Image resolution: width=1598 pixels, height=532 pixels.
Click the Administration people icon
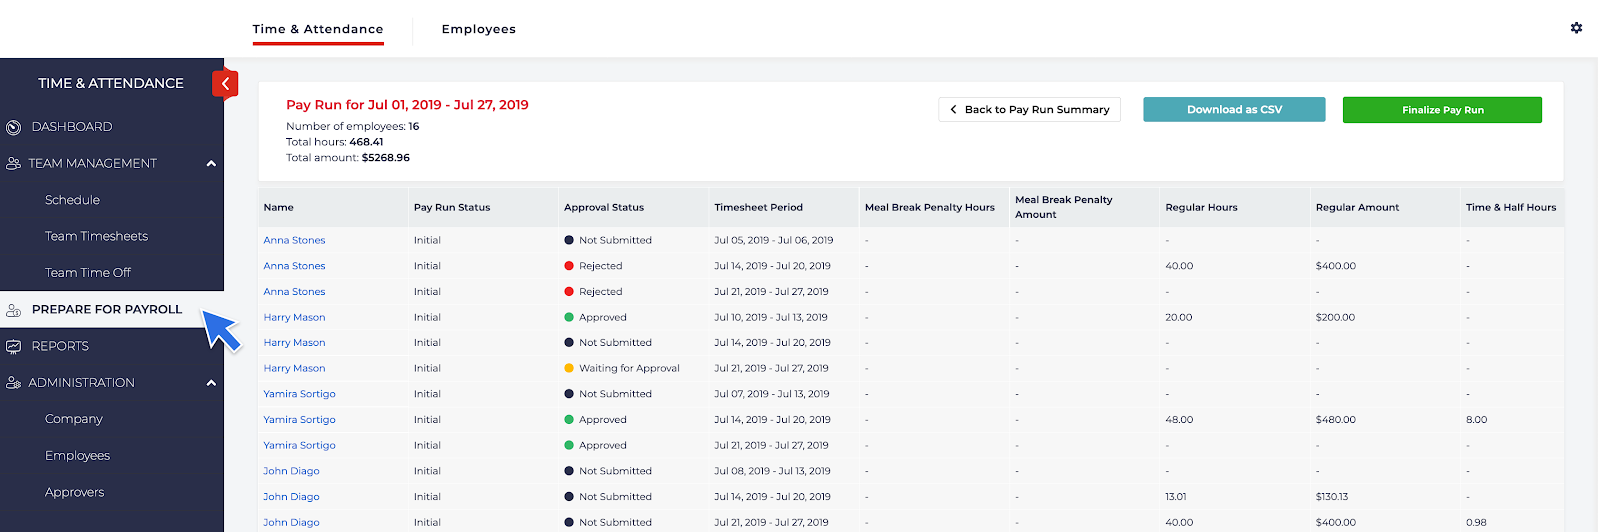point(13,383)
